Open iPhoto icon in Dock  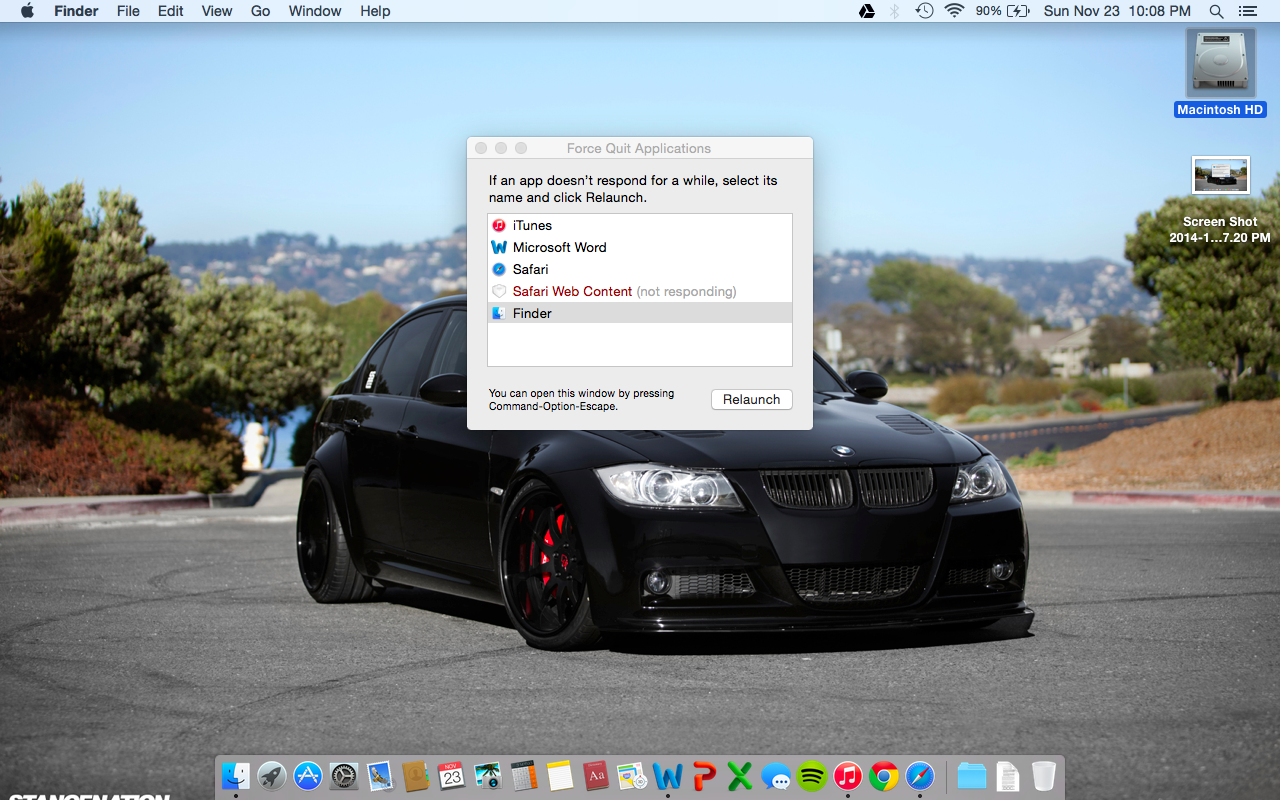pyautogui.click(x=488, y=775)
